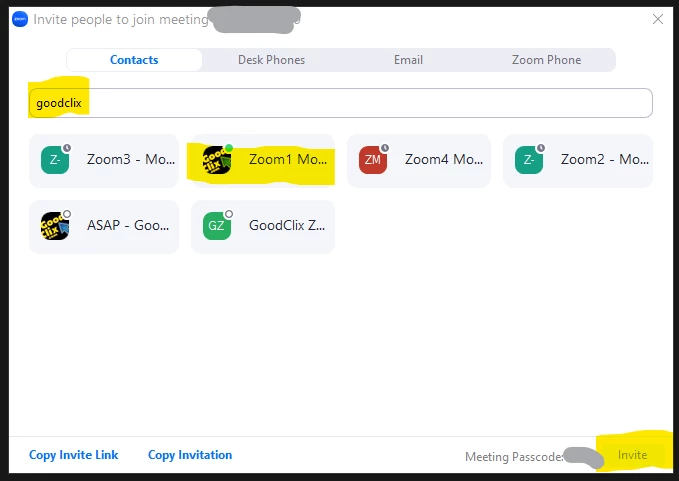Select the Email tab
The image size is (679, 481).
coord(408,60)
